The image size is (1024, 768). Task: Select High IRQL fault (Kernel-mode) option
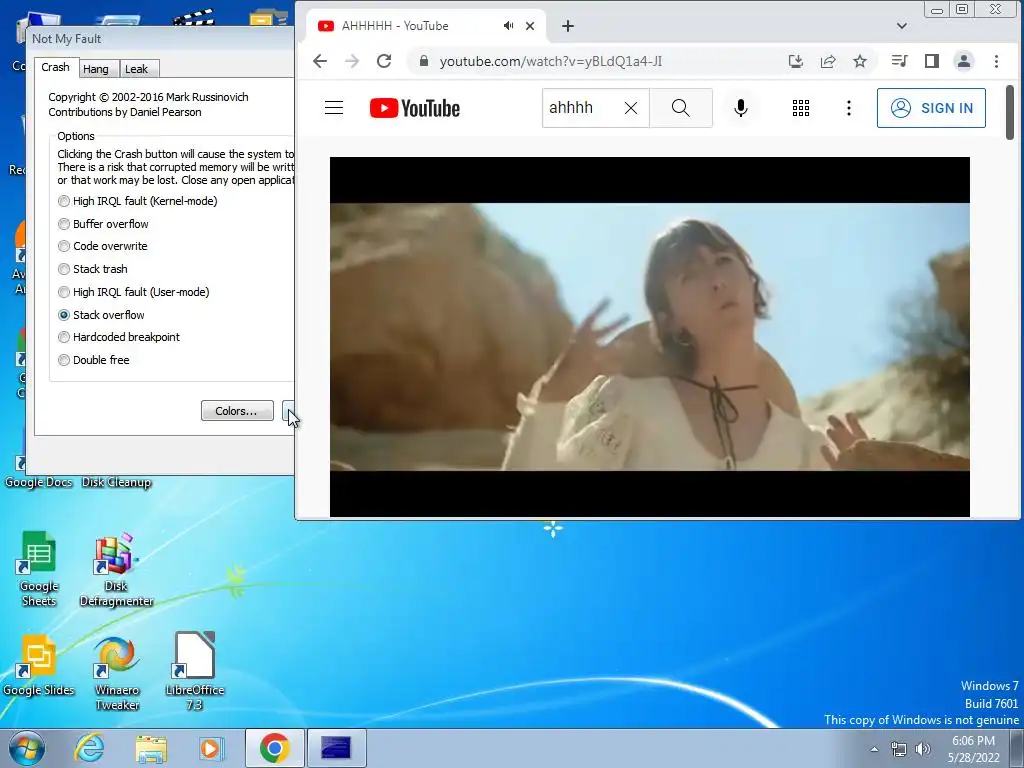pyautogui.click(x=138, y=201)
